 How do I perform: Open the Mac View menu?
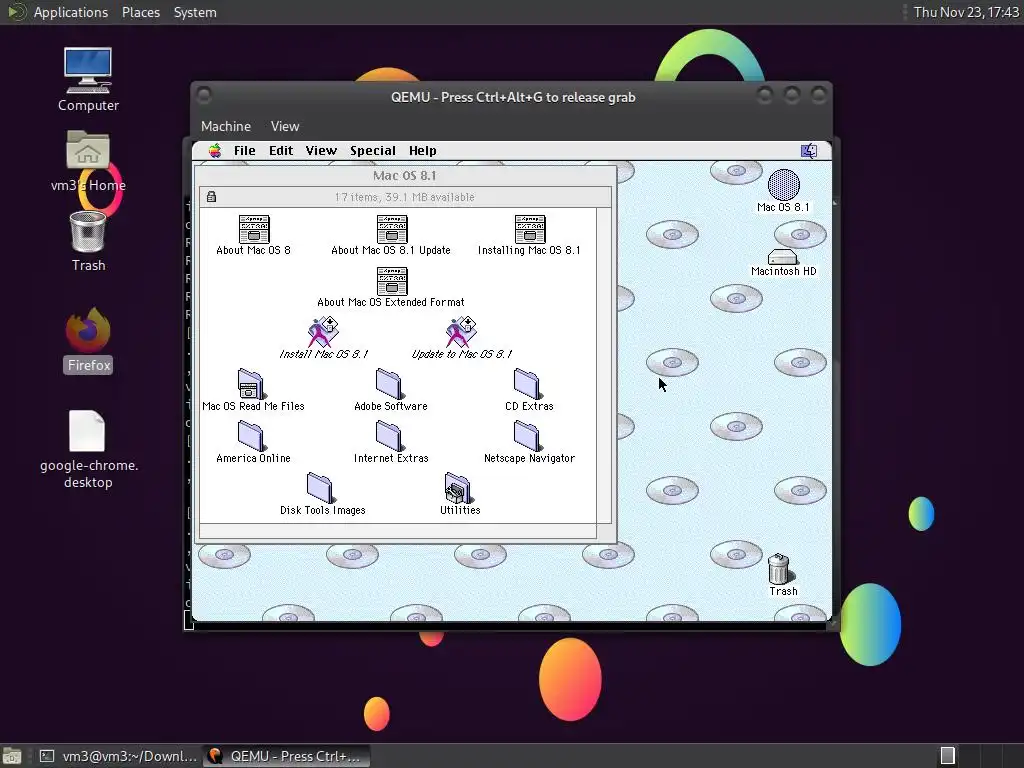[x=321, y=151]
